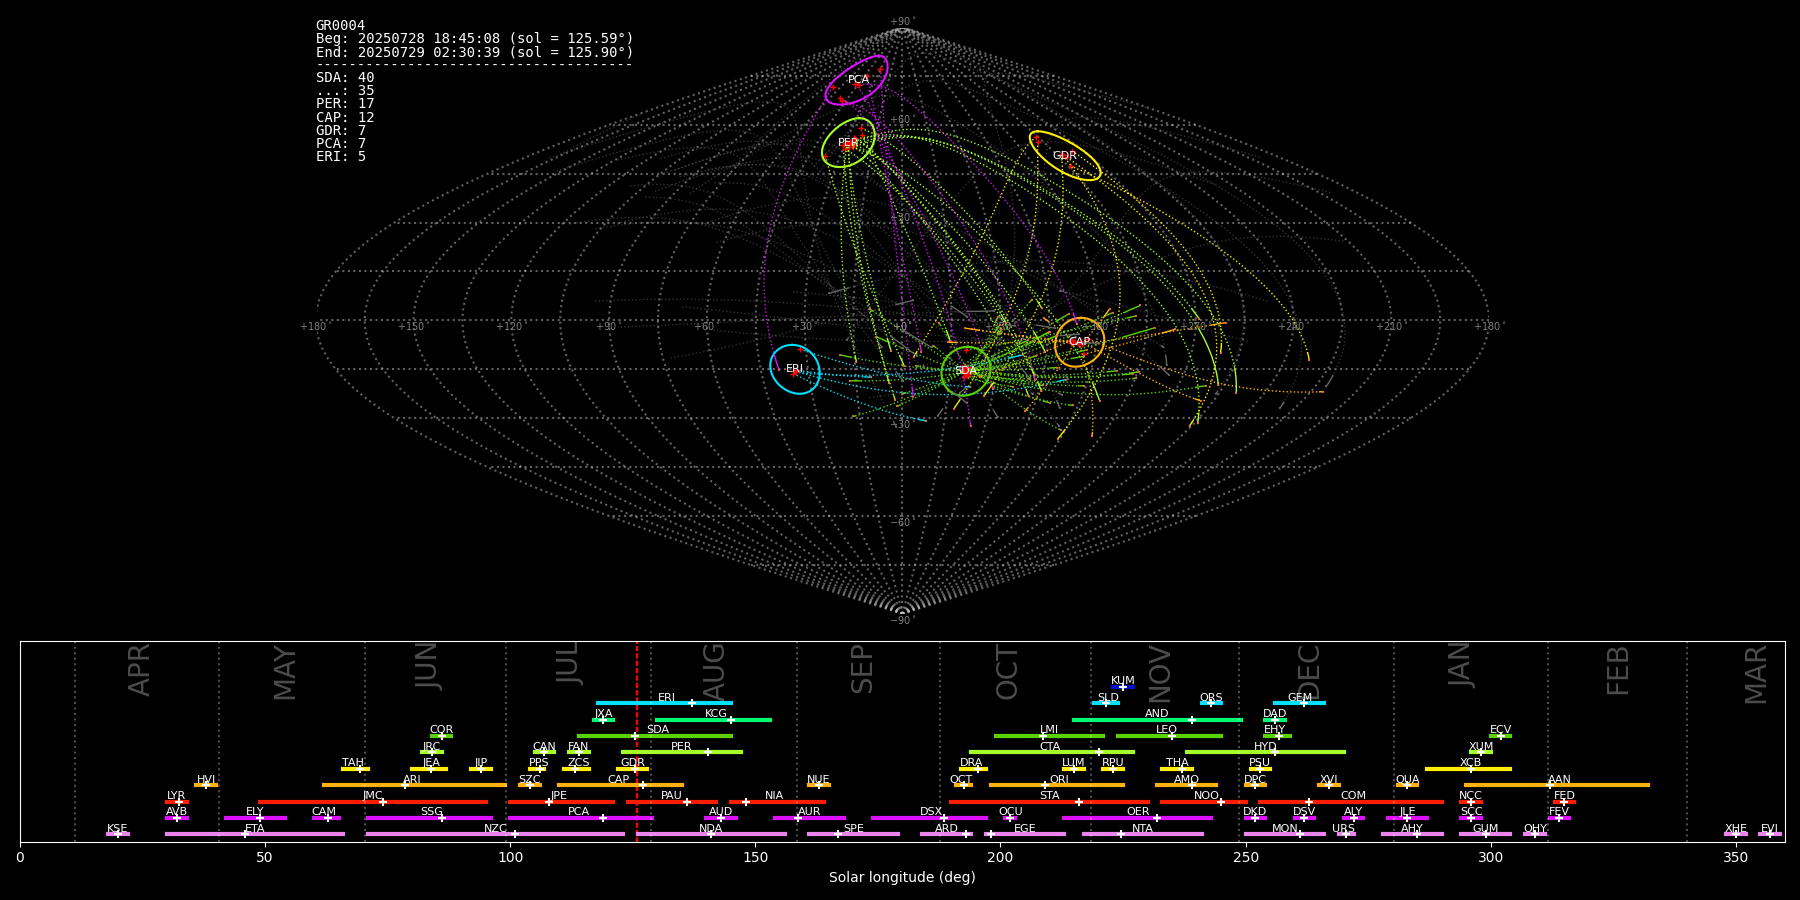
Task: Select the KCG shower bar in timeline
Action: pos(713,719)
